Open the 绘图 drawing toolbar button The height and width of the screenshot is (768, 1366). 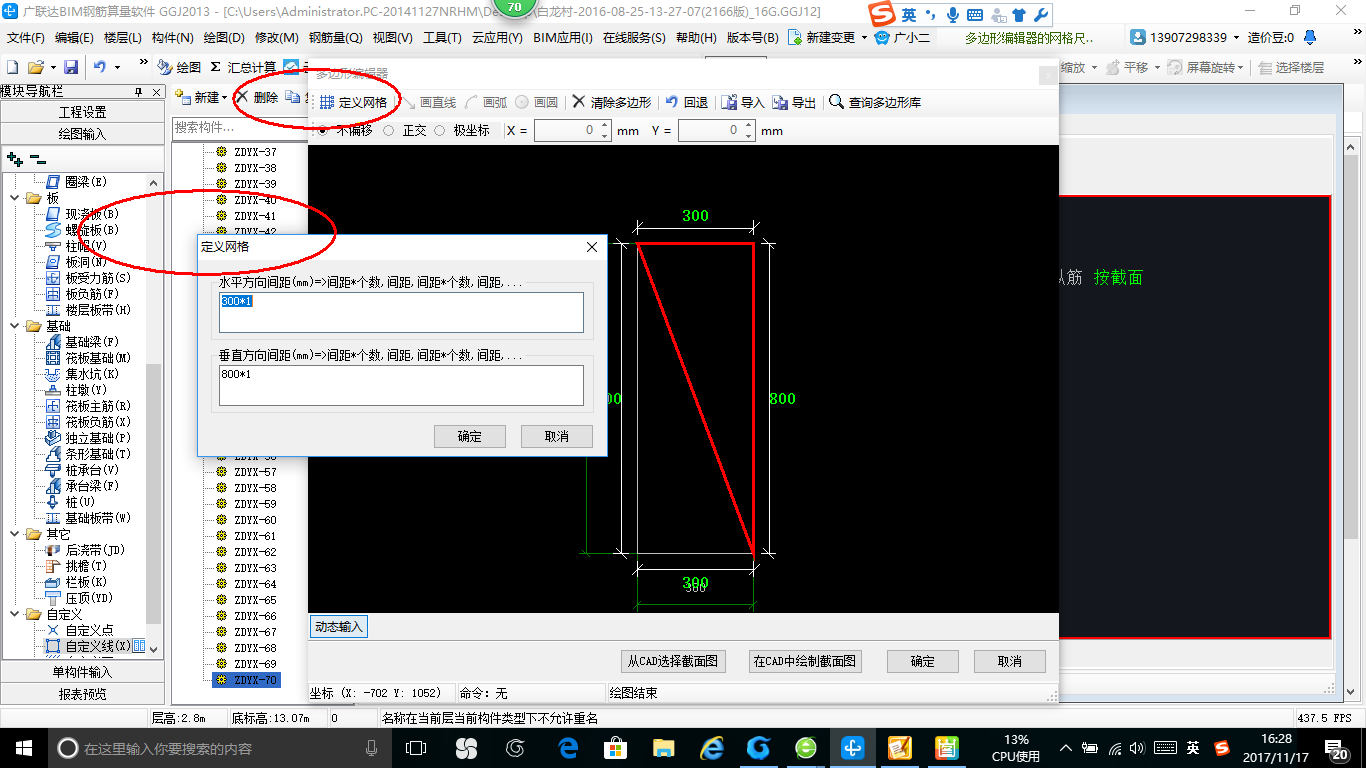(x=179, y=67)
